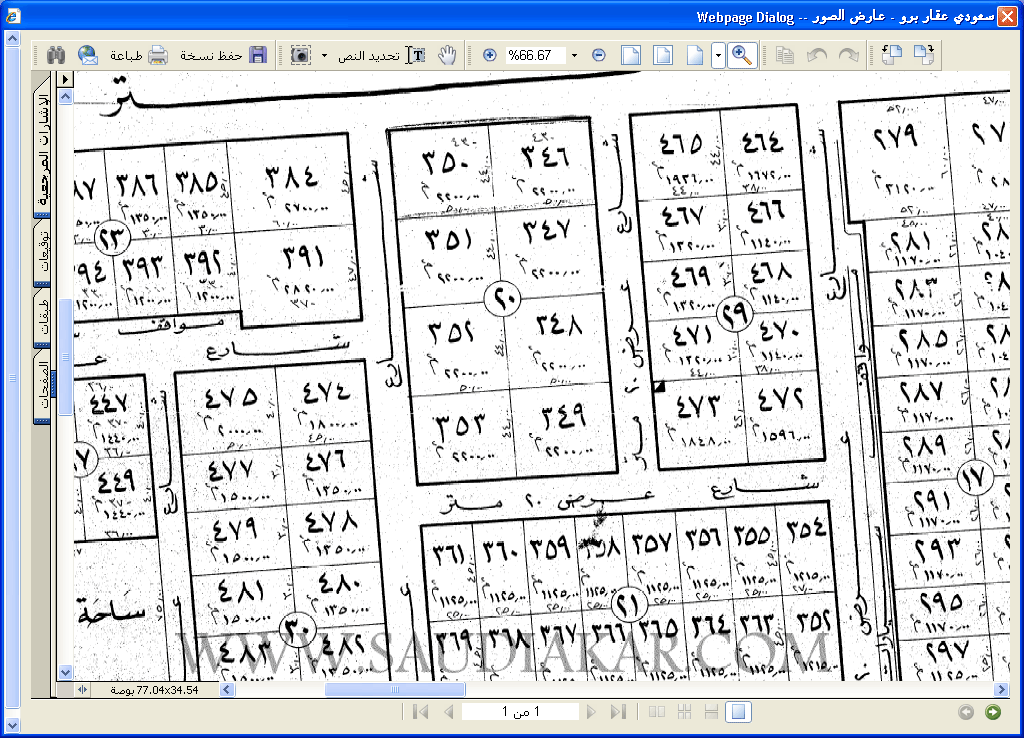Go to the last page
Screen dimensions: 1024x738
click(618, 712)
